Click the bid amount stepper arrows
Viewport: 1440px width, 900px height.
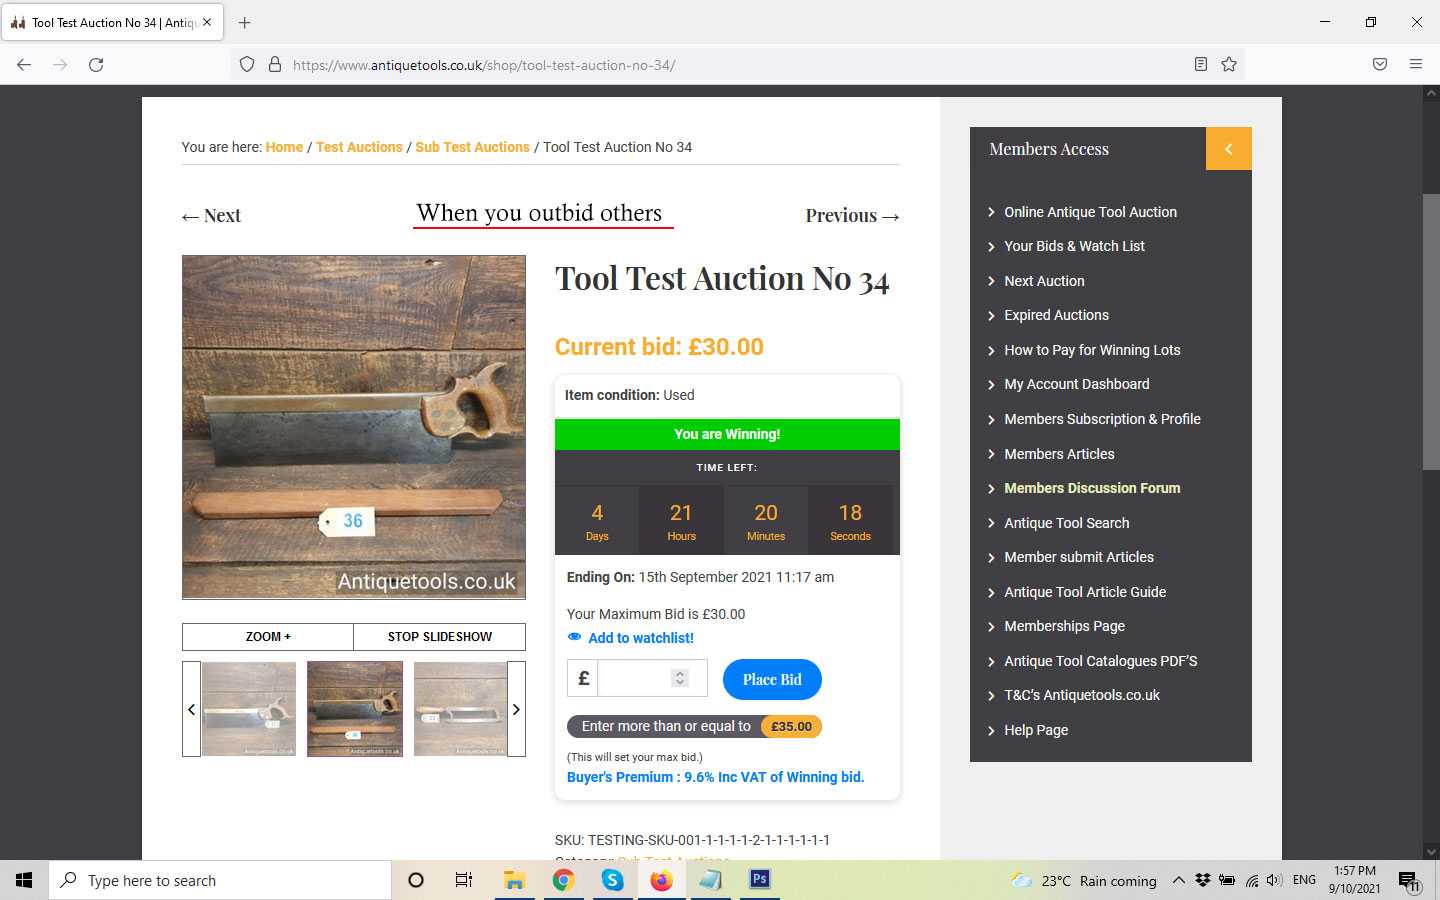coord(680,678)
